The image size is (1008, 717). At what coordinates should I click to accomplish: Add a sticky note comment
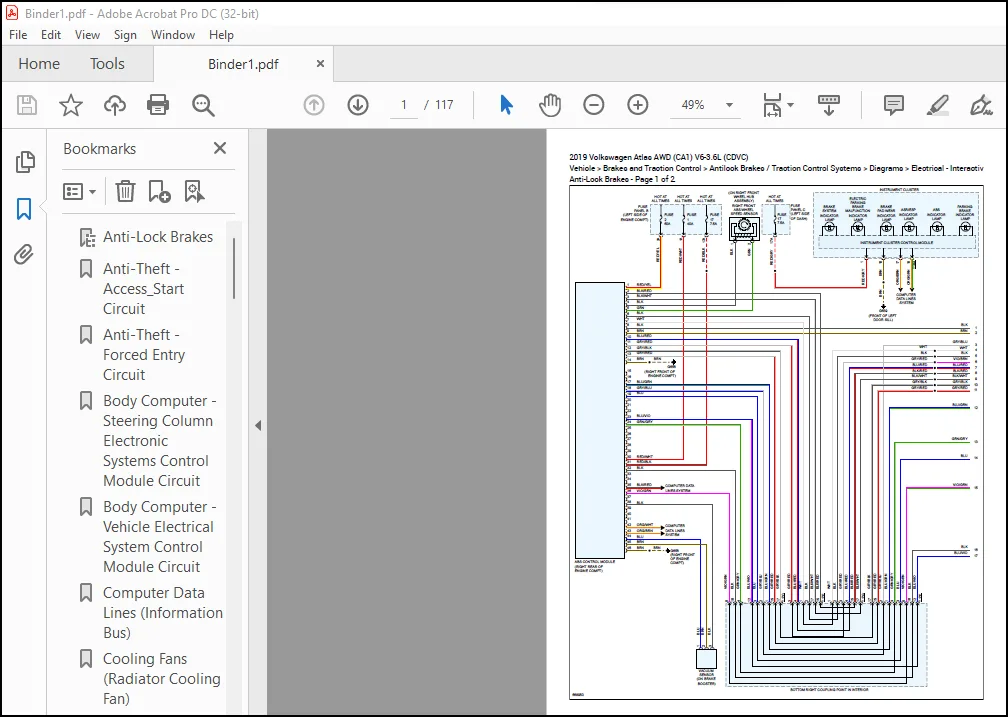coord(894,105)
